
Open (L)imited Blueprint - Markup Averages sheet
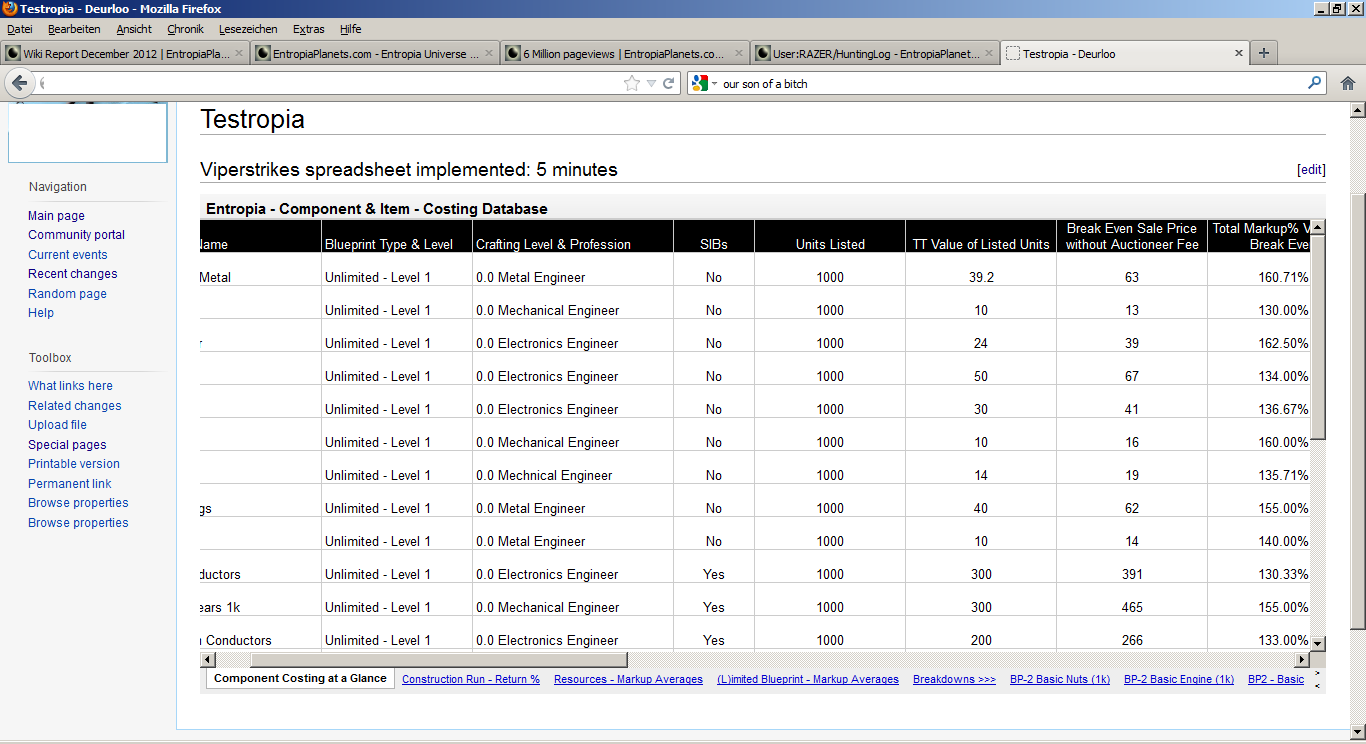808,679
